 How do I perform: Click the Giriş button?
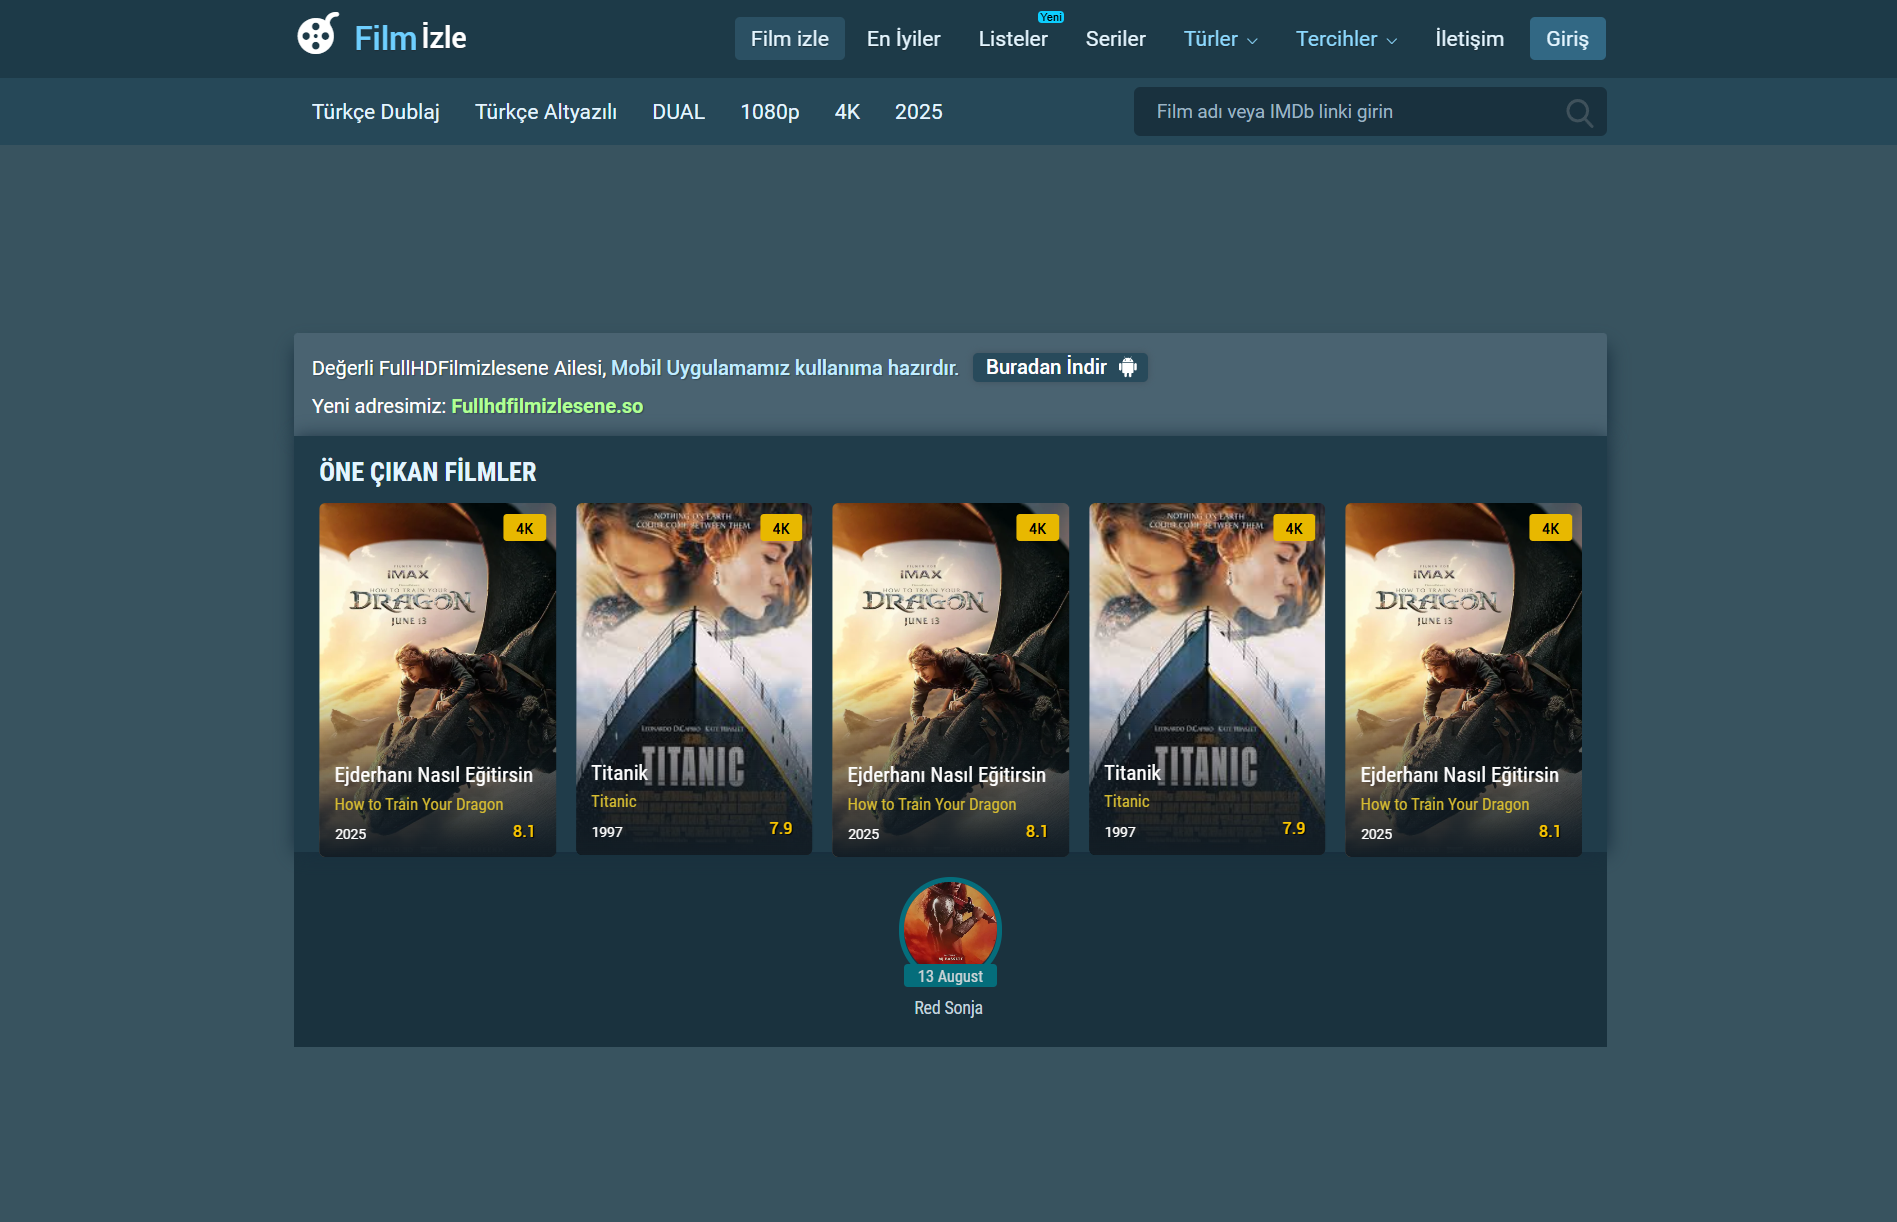pos(1567,38)
